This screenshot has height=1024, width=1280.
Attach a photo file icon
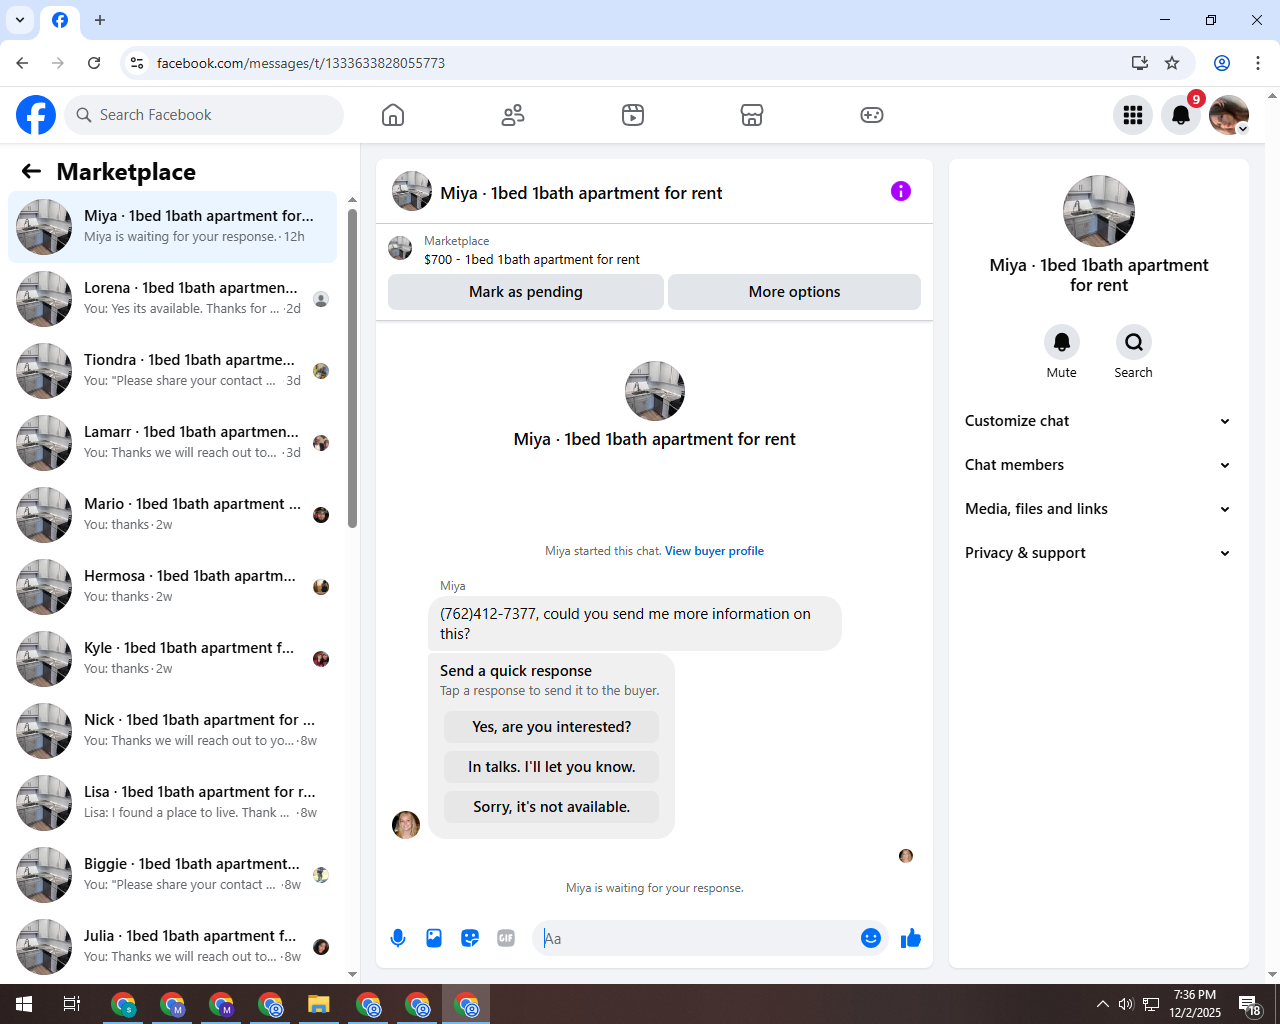click(434, 938)
